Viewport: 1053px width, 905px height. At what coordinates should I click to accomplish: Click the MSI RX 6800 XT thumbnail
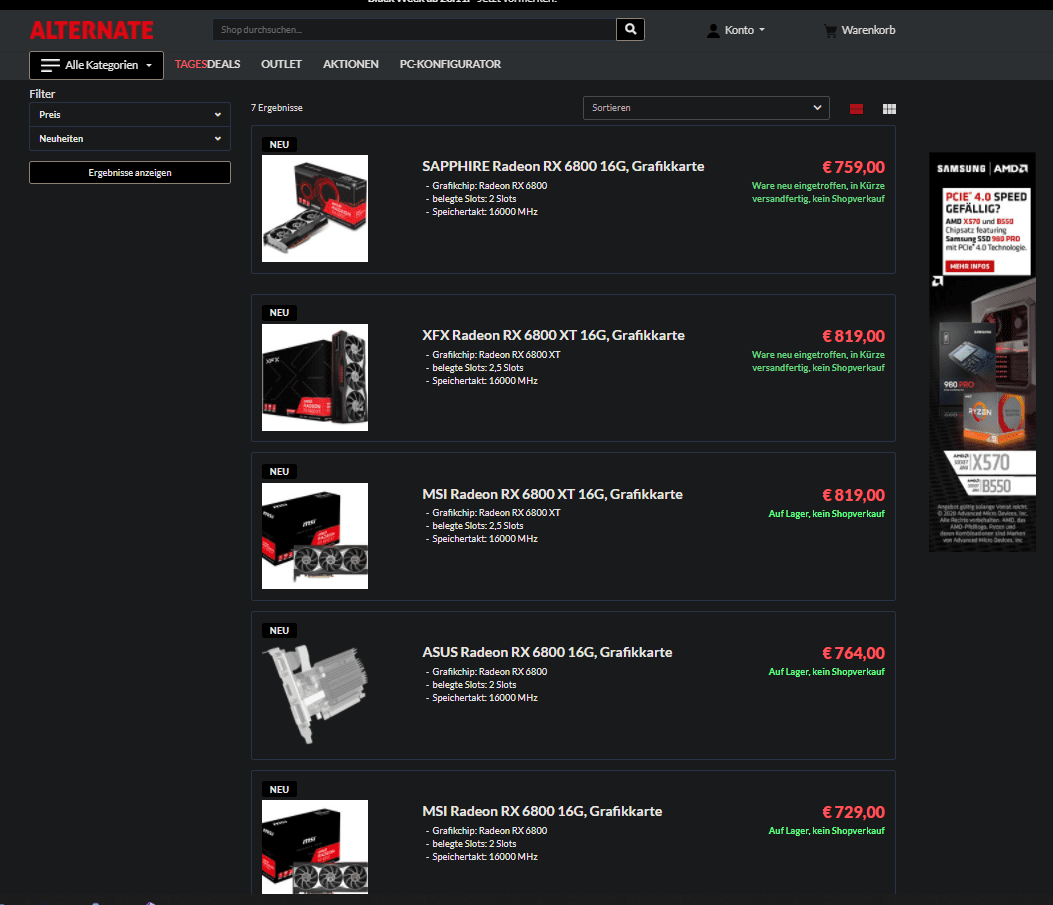click(315, 536)
